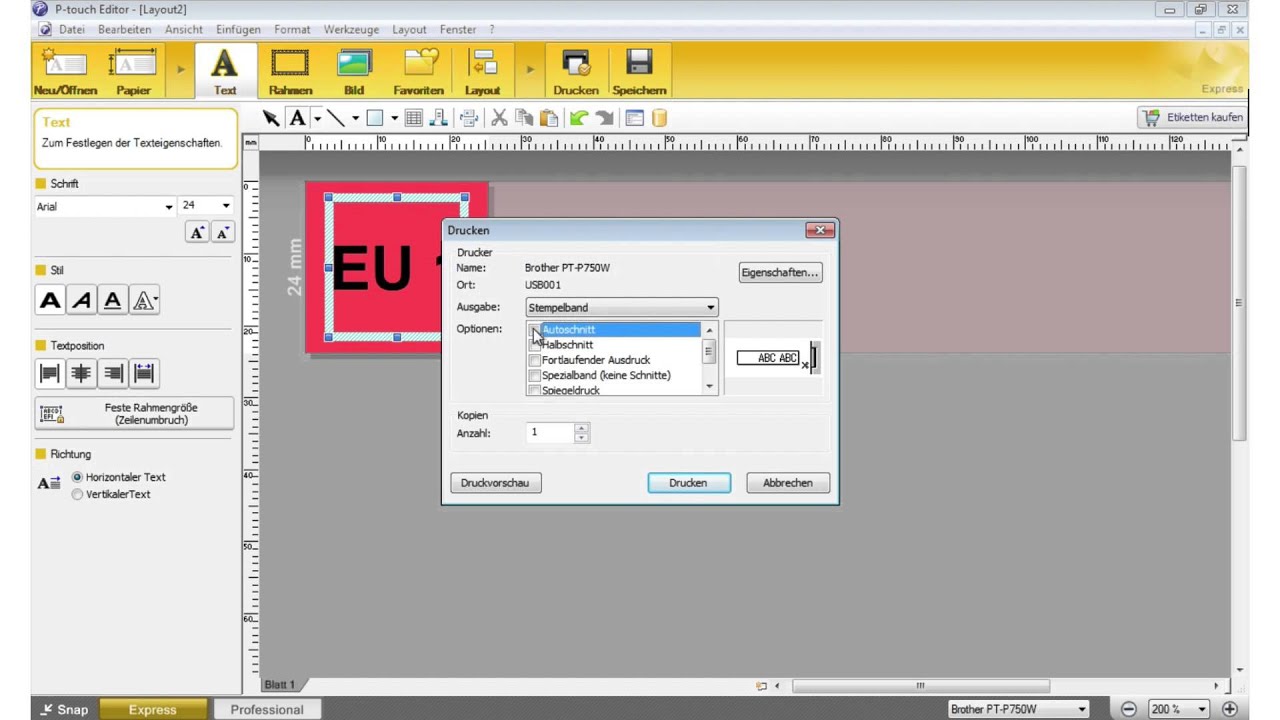The image size is (1280, 720).
Task: Align text to the left
Action: pos(50,373)
